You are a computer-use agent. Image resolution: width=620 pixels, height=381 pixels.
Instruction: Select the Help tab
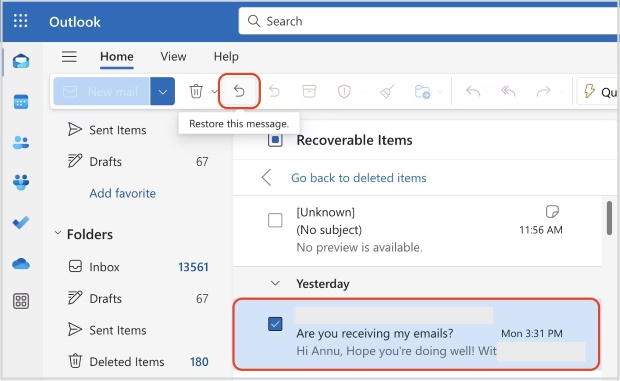226,57
